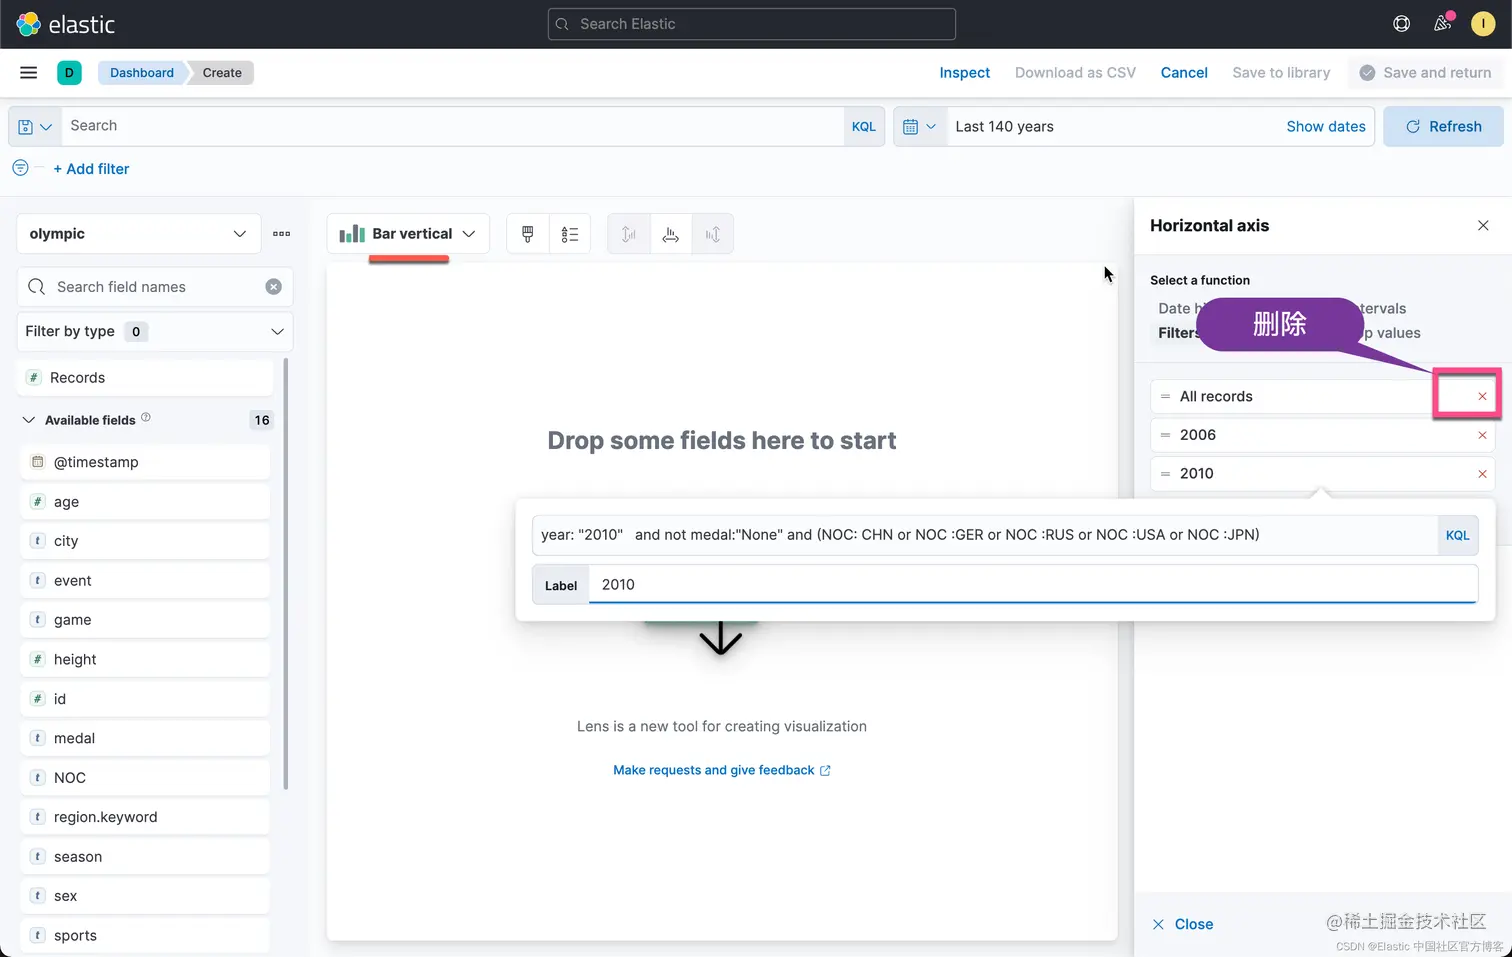Grab the All records drag handle
The height and width of the screenshot is (957, 1512).
tap(1165, 397)
